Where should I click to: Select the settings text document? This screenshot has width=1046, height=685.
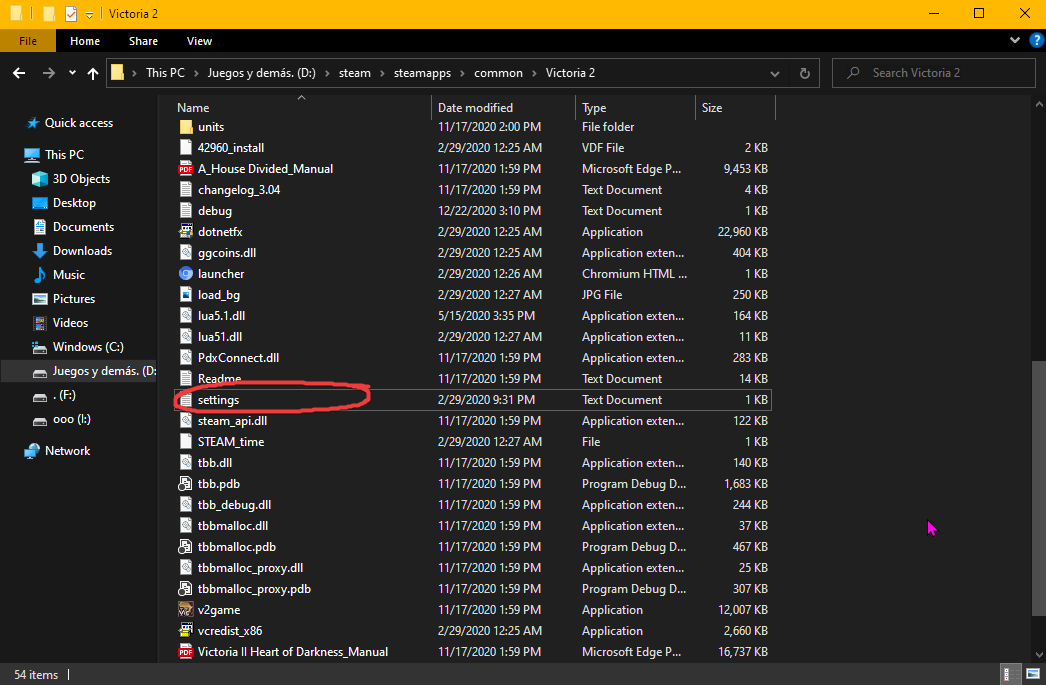[x=218, y=400]
